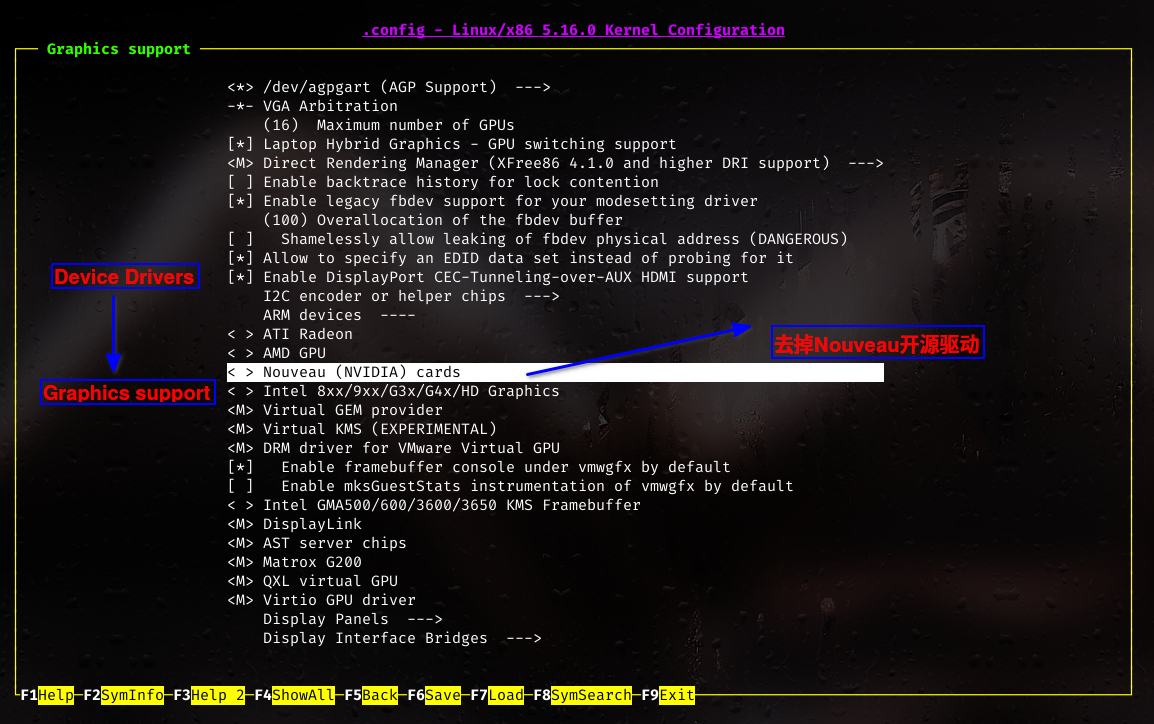Expand the Display Panels submenu
Screen dimensions: 1154x724
click(x=352, y=619)
